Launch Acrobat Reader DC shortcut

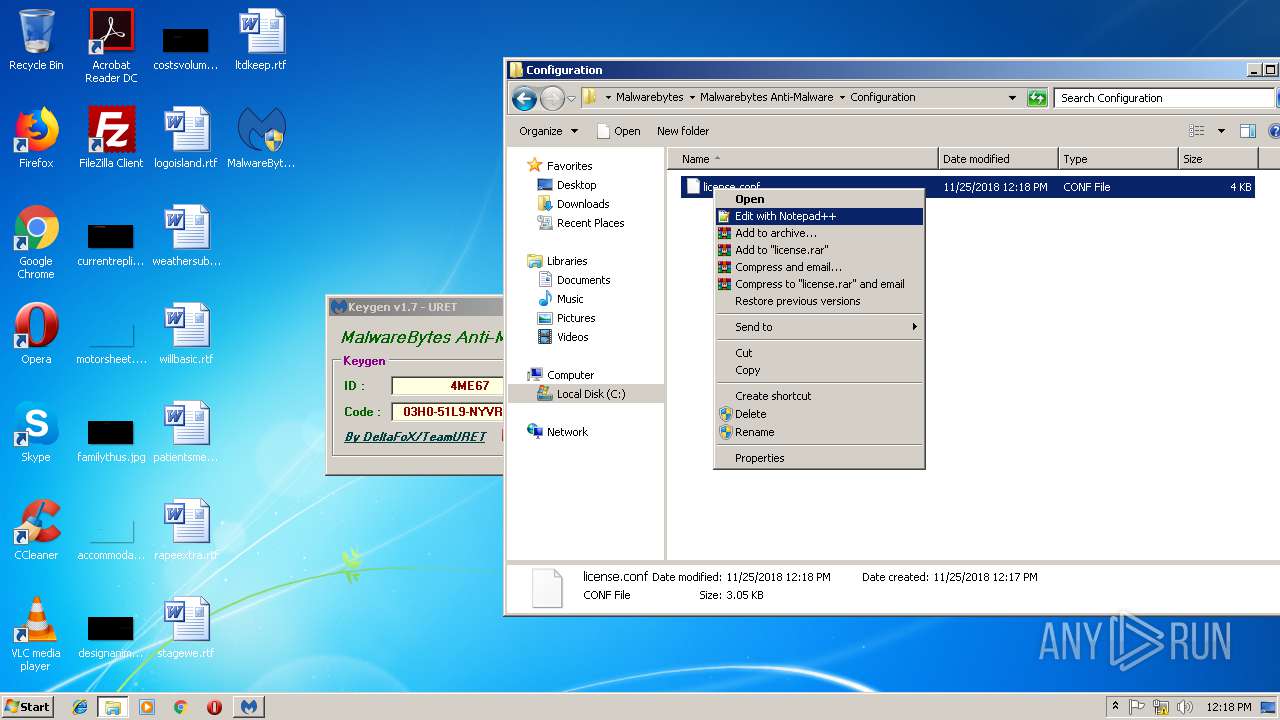(111, 46)
